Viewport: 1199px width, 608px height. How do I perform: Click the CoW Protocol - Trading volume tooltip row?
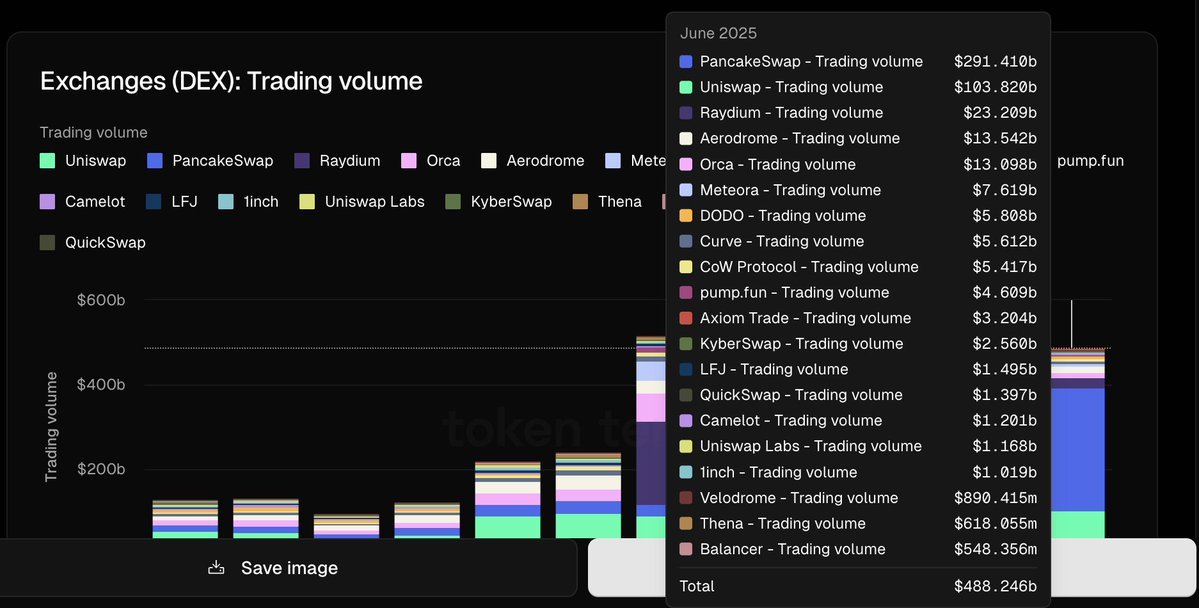(858, 267)
